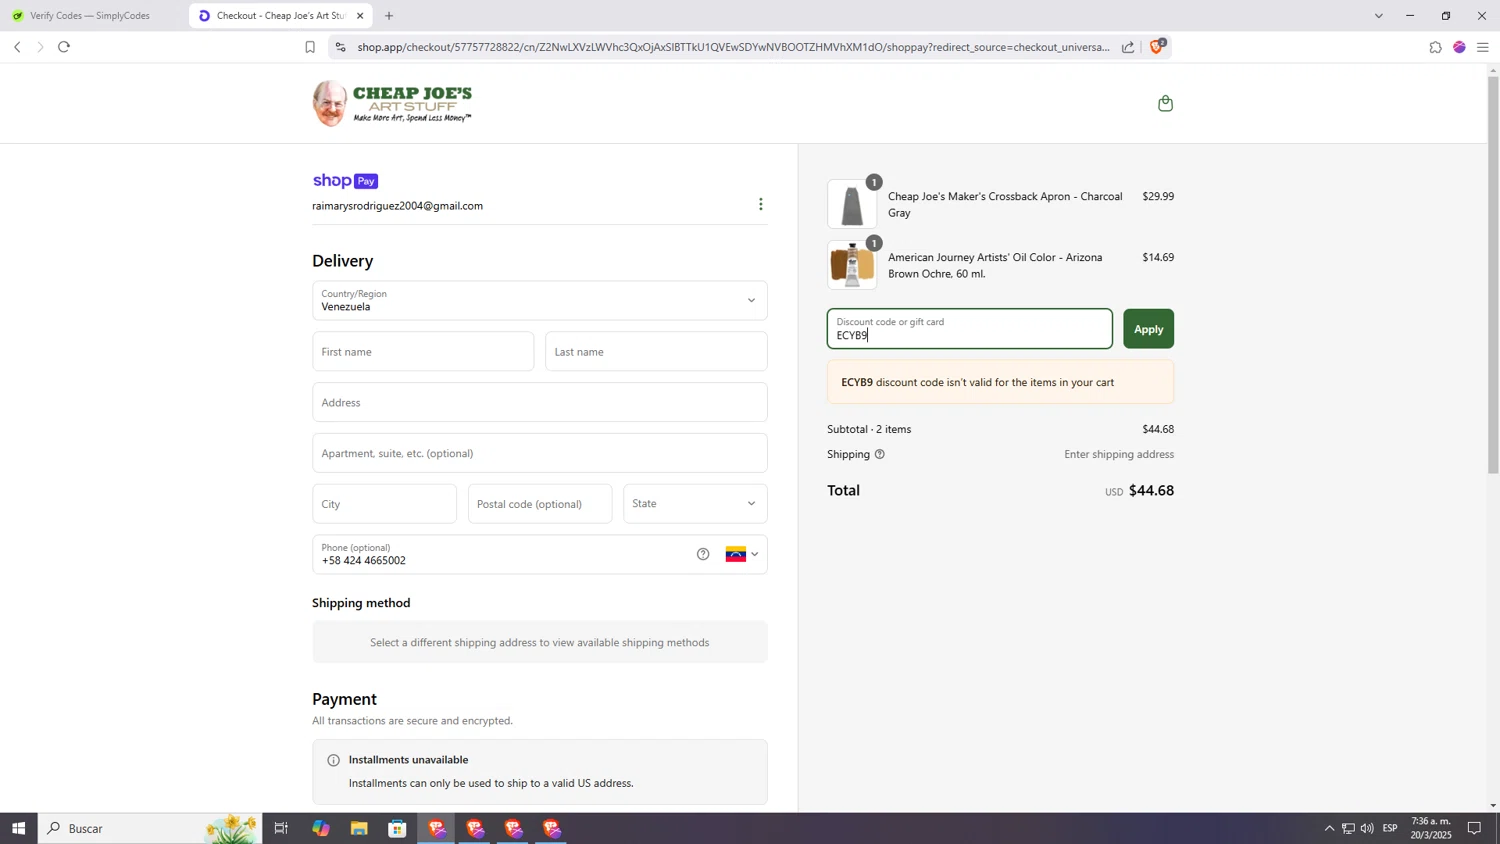The image size is (1500, 844).
Task: Focus the discount code input field
Action: coord(969,329)
